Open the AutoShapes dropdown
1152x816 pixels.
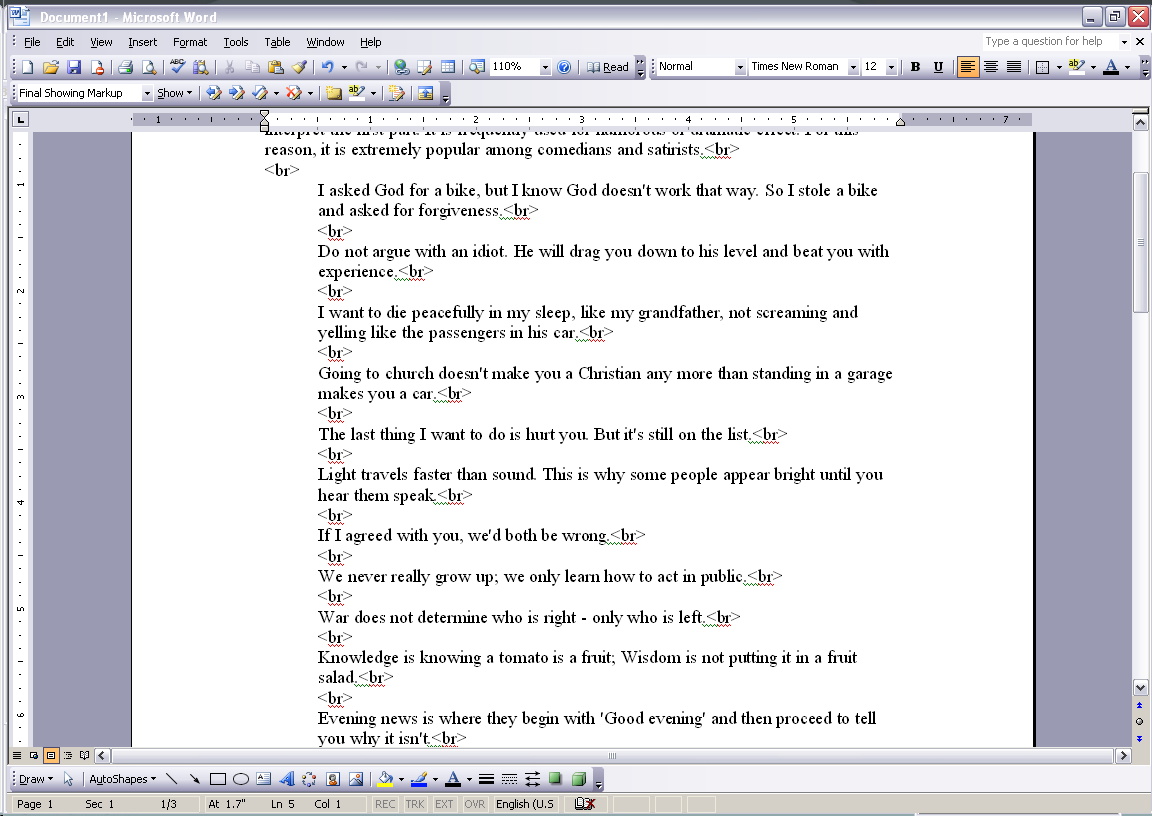(x=123, y=779)
